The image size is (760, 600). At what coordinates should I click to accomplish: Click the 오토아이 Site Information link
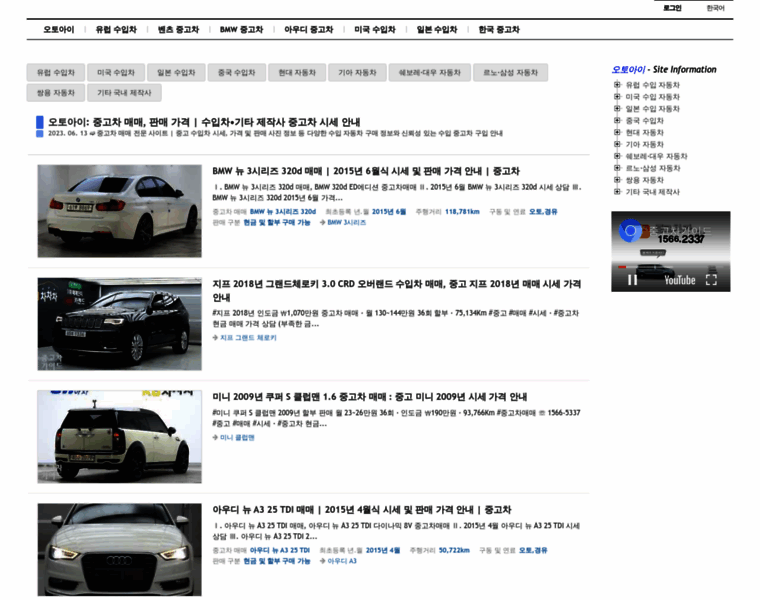coord(628,70)
